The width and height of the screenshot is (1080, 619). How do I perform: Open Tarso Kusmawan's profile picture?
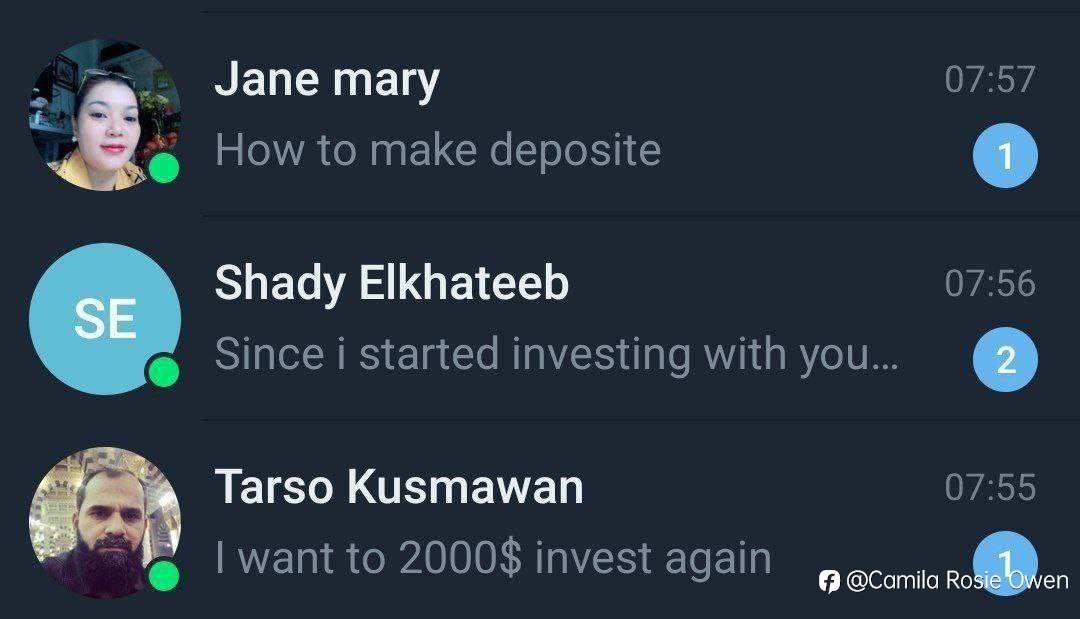pos(104,523)
